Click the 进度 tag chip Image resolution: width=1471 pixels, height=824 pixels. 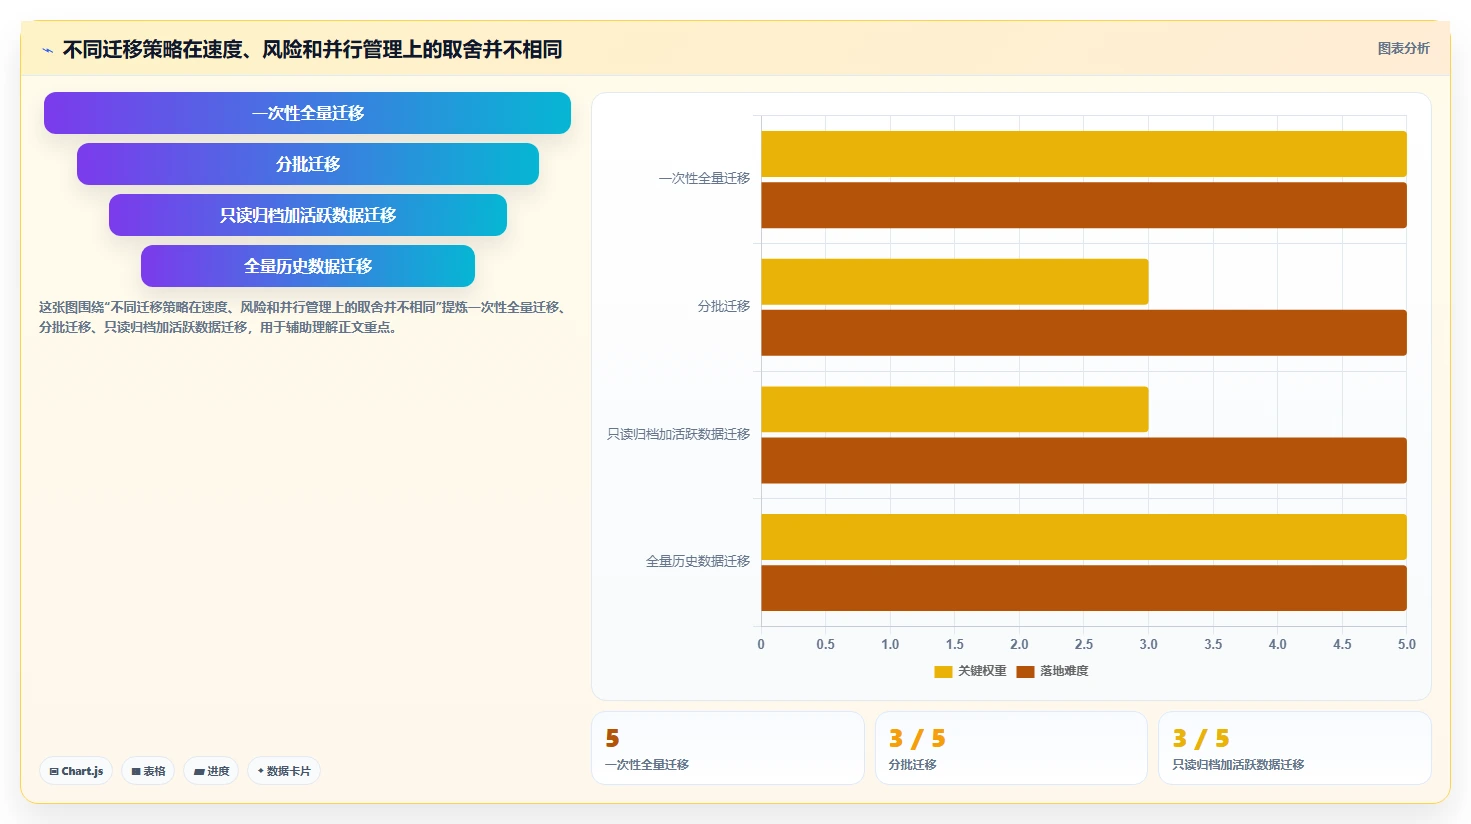(x=211, y=771)
